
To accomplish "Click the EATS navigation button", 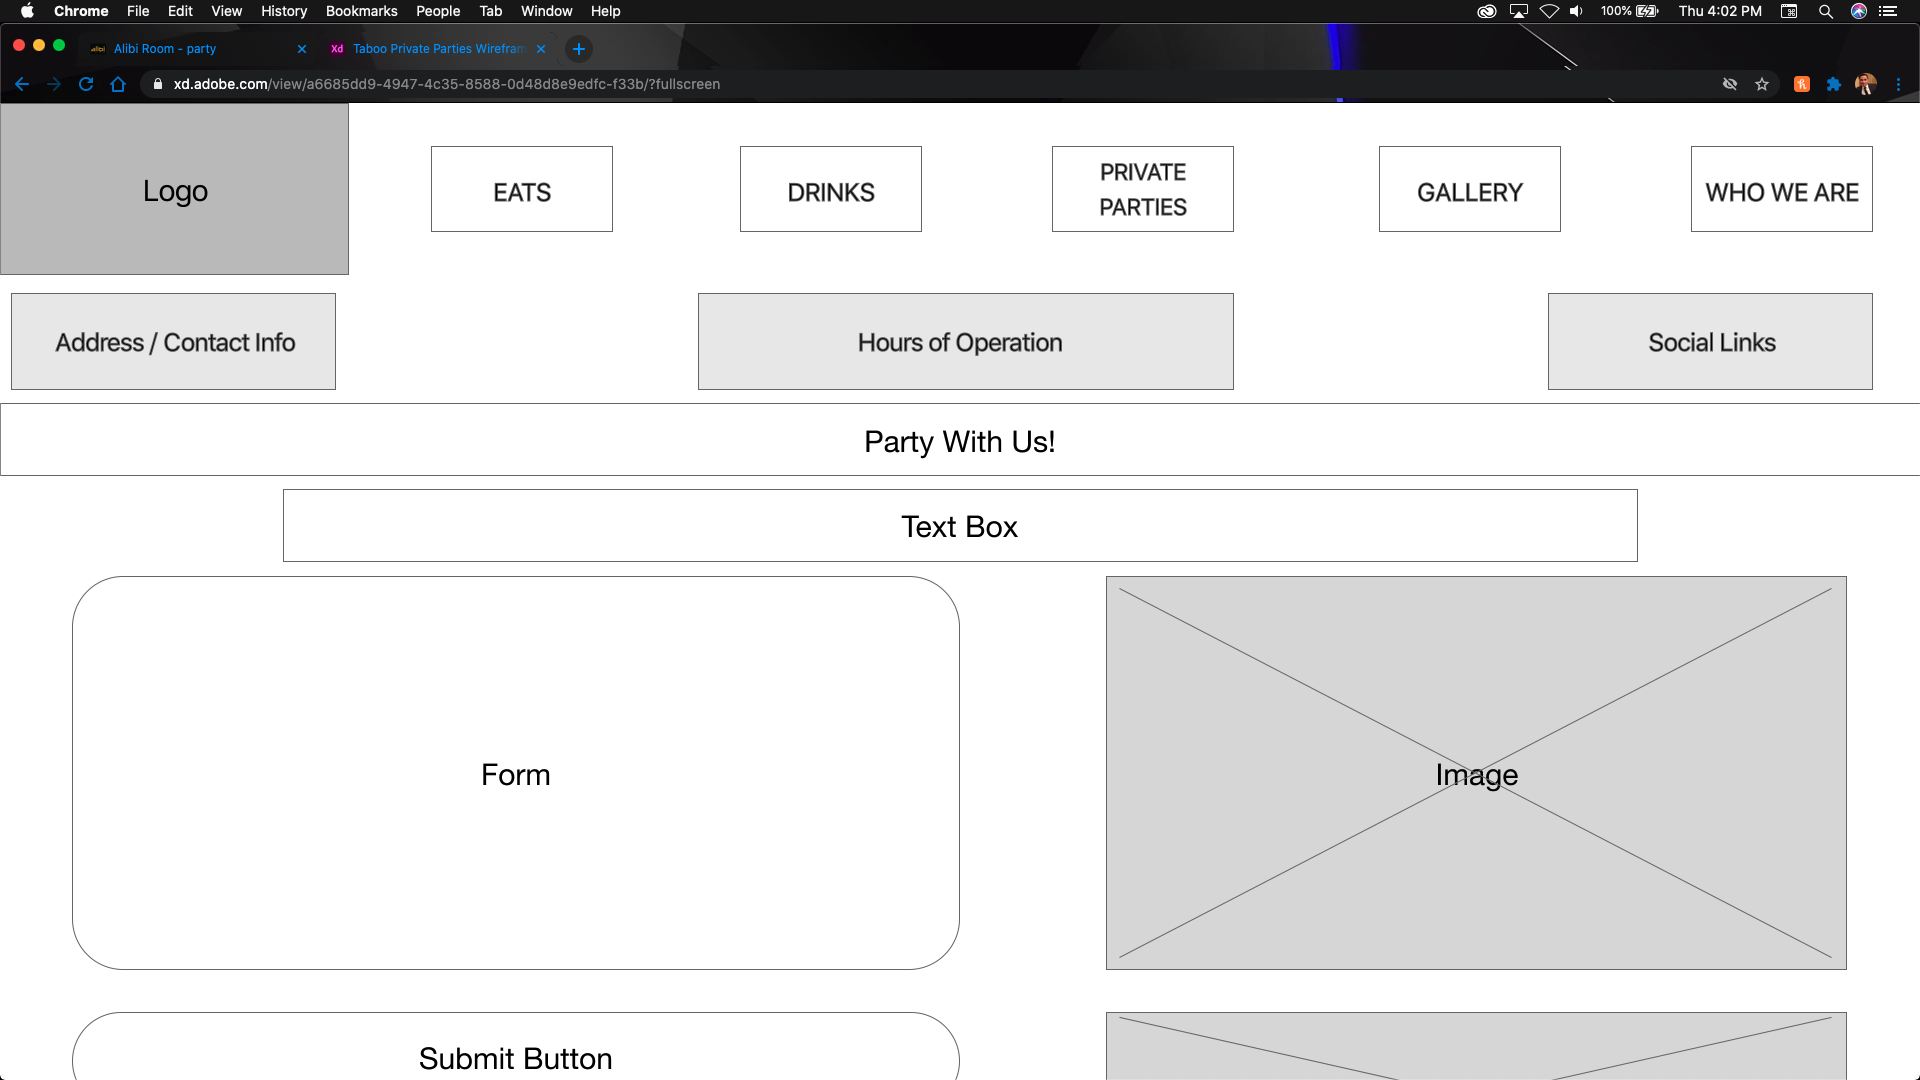I will click(x=521, y=190).
